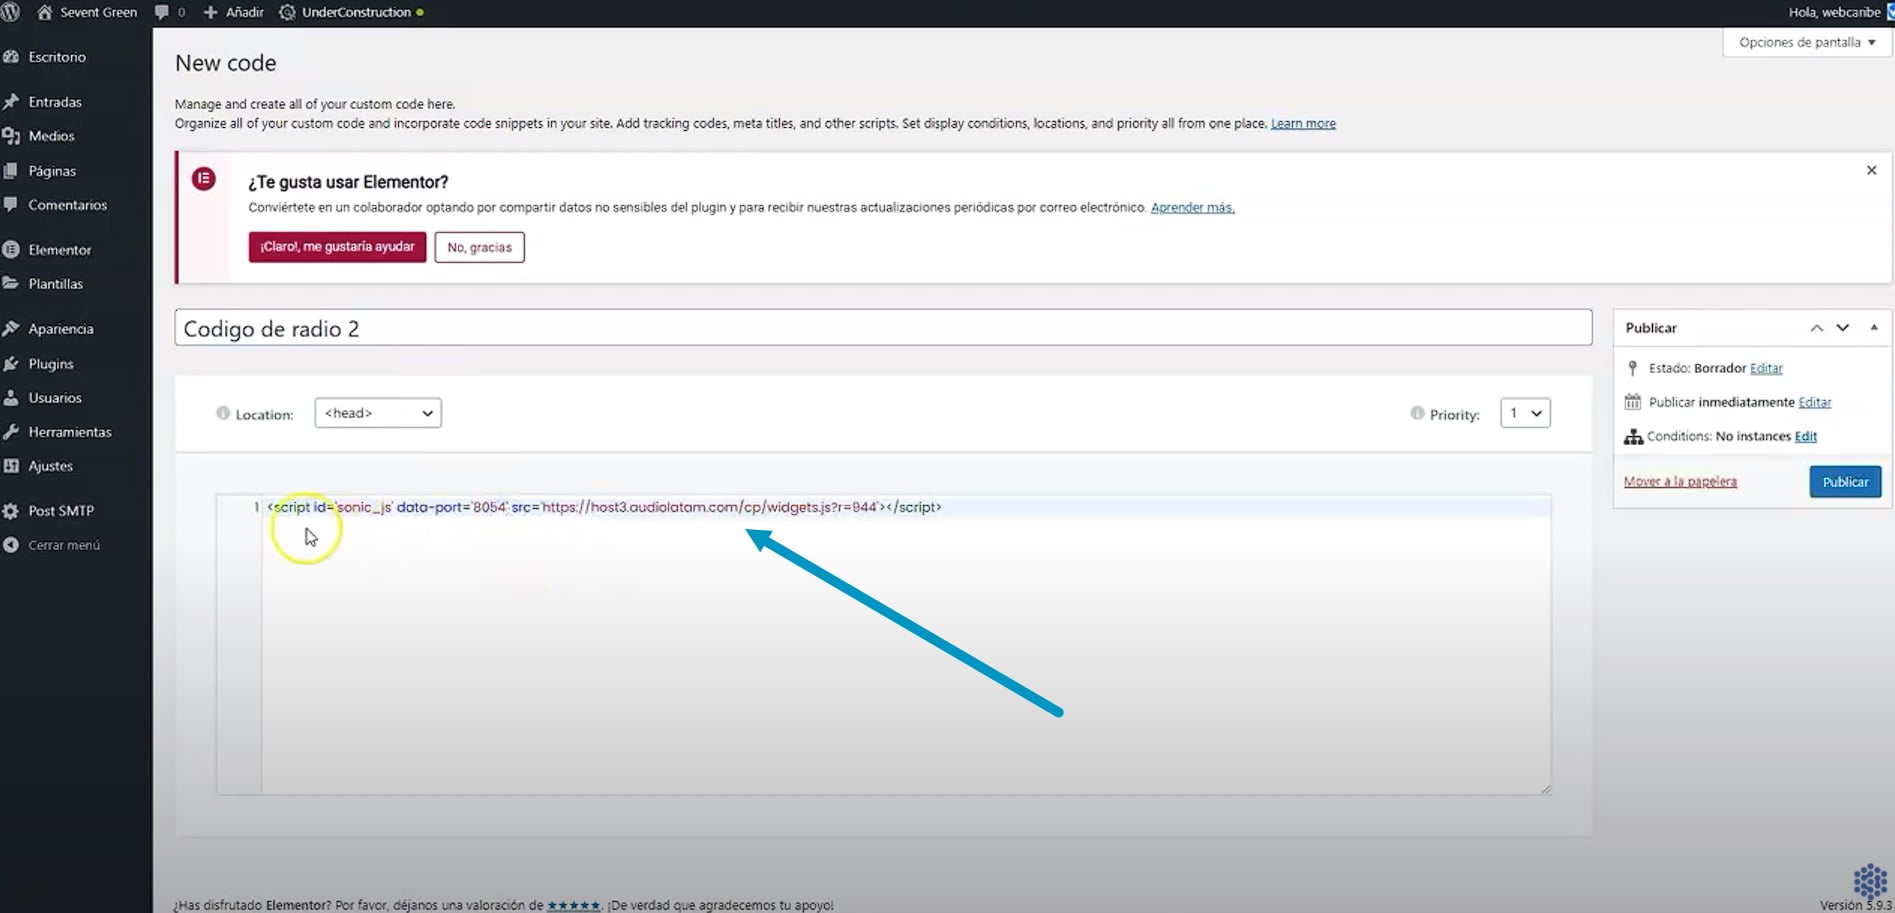Click the Plugins plug icon
The width and height of the screenshot is (1895, 913).
point(11,364)
